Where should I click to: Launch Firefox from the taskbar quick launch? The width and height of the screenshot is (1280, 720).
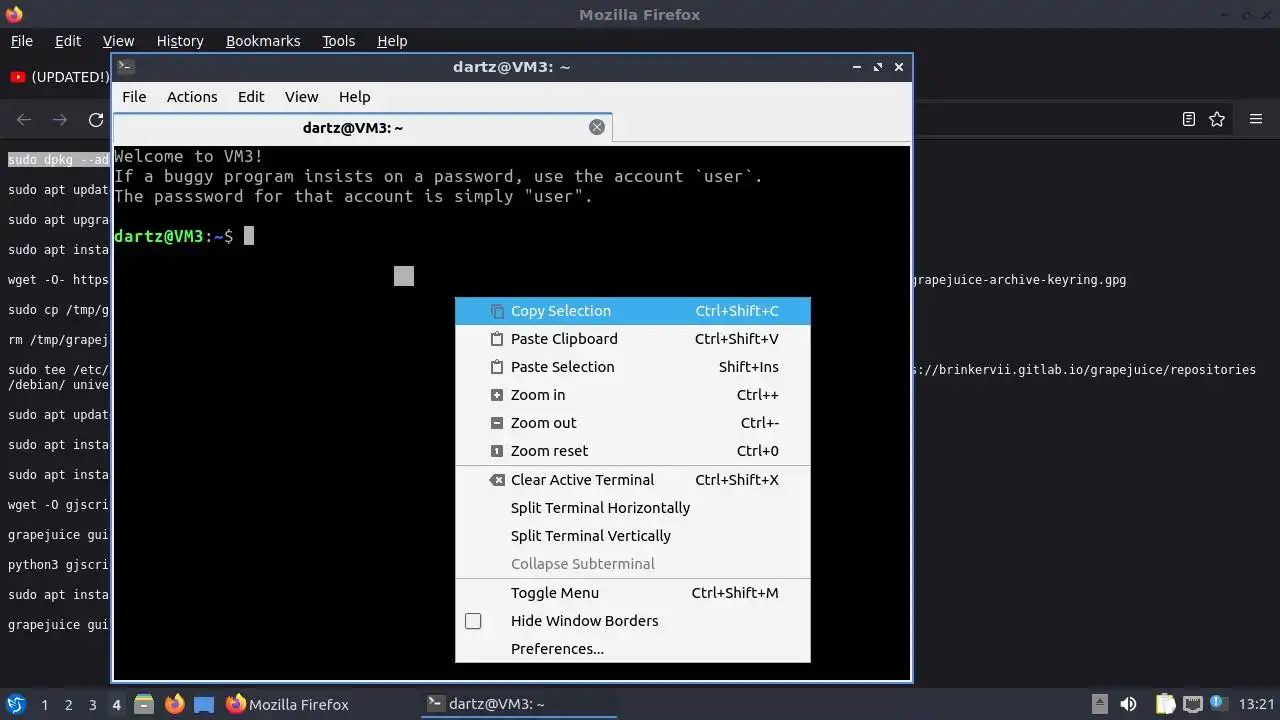(174, 704)
